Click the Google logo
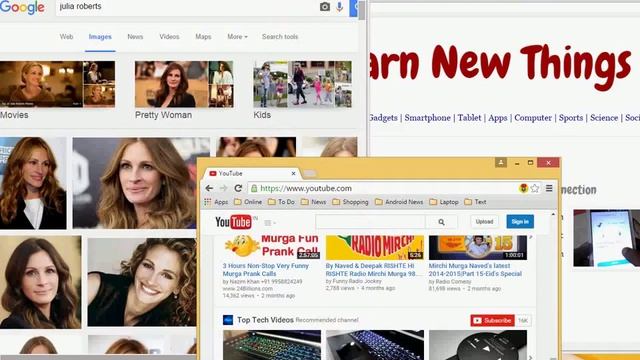640x360 pixels. point(22,7)
